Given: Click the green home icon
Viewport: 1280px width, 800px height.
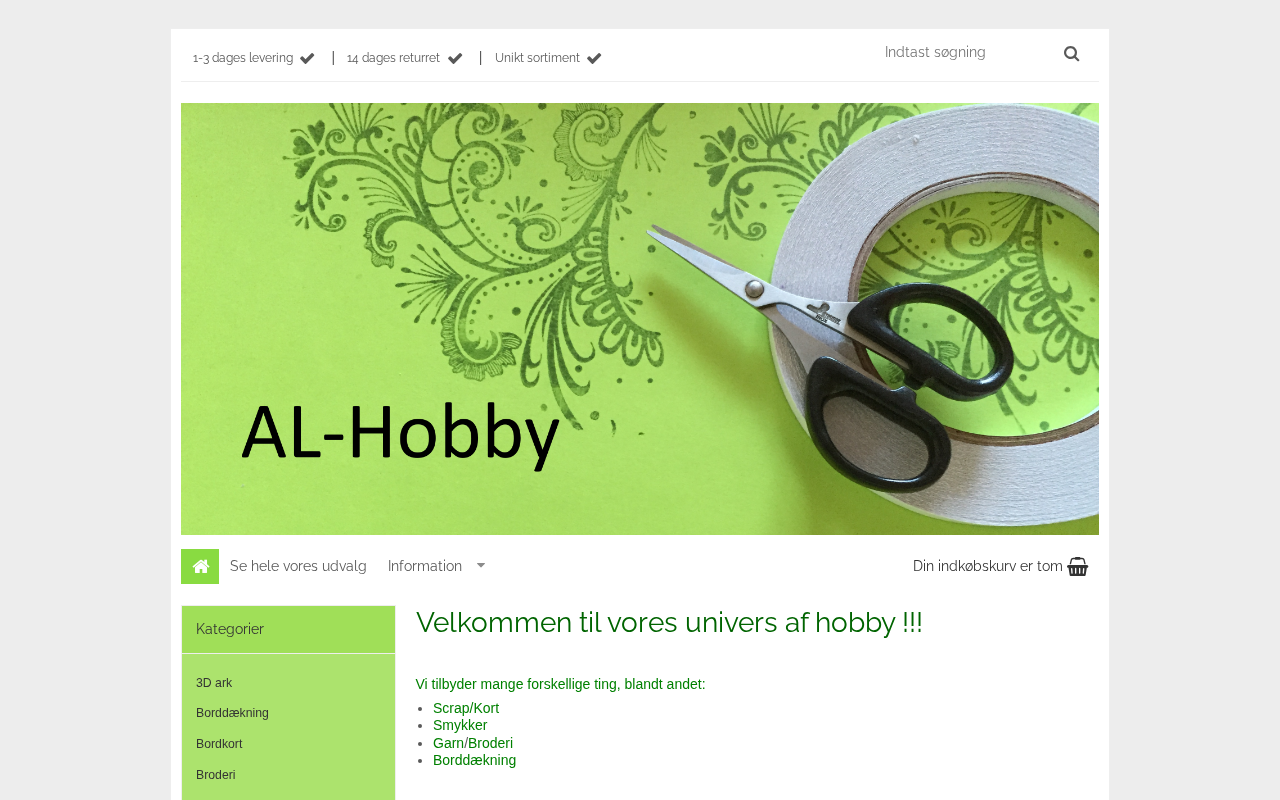Looking at the screenshot, I should pos(200,566).
